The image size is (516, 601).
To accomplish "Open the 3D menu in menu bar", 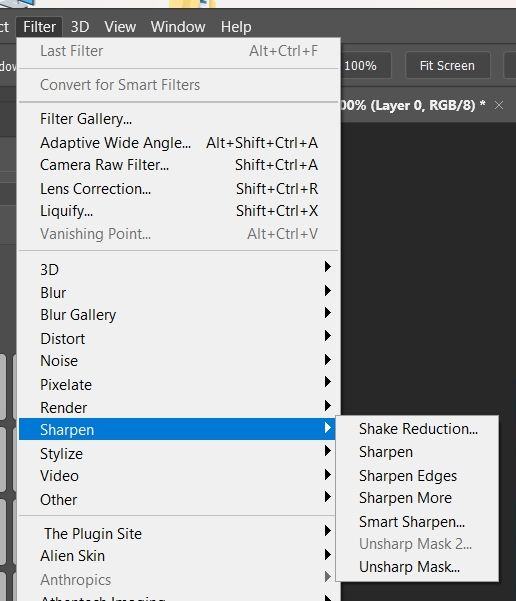I will tap(80, 27).
